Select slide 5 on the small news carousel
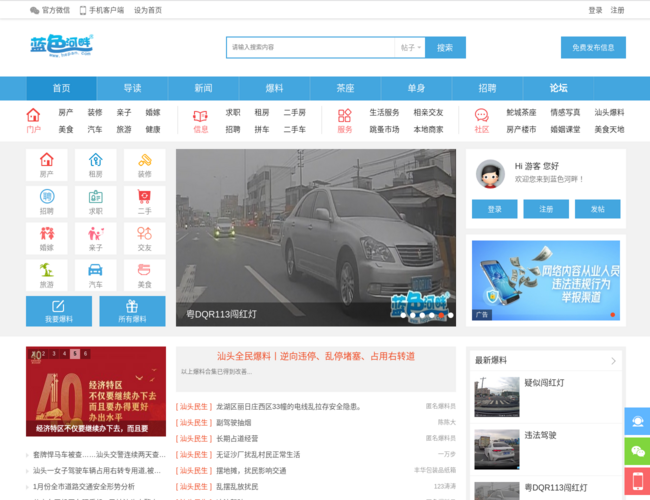 pyautogui.click(x=75, y=354)
